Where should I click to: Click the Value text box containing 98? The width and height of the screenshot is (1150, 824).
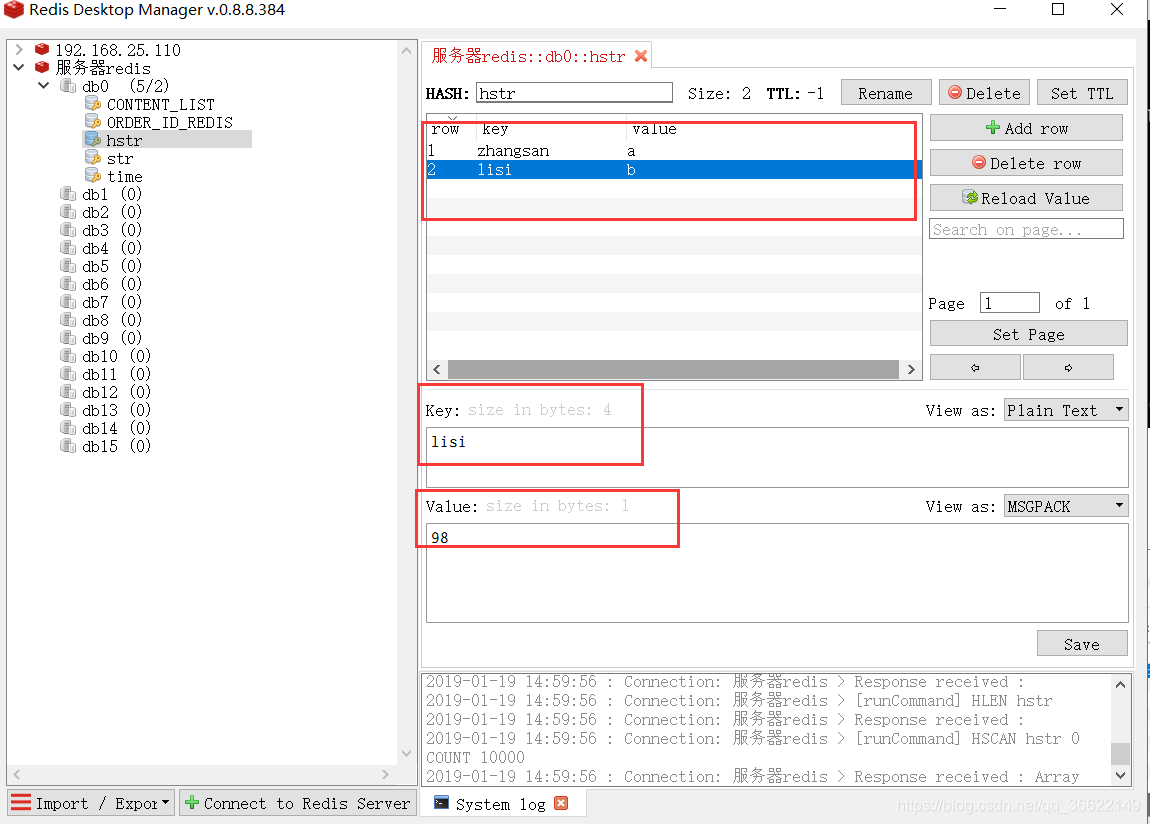point(777,573)
